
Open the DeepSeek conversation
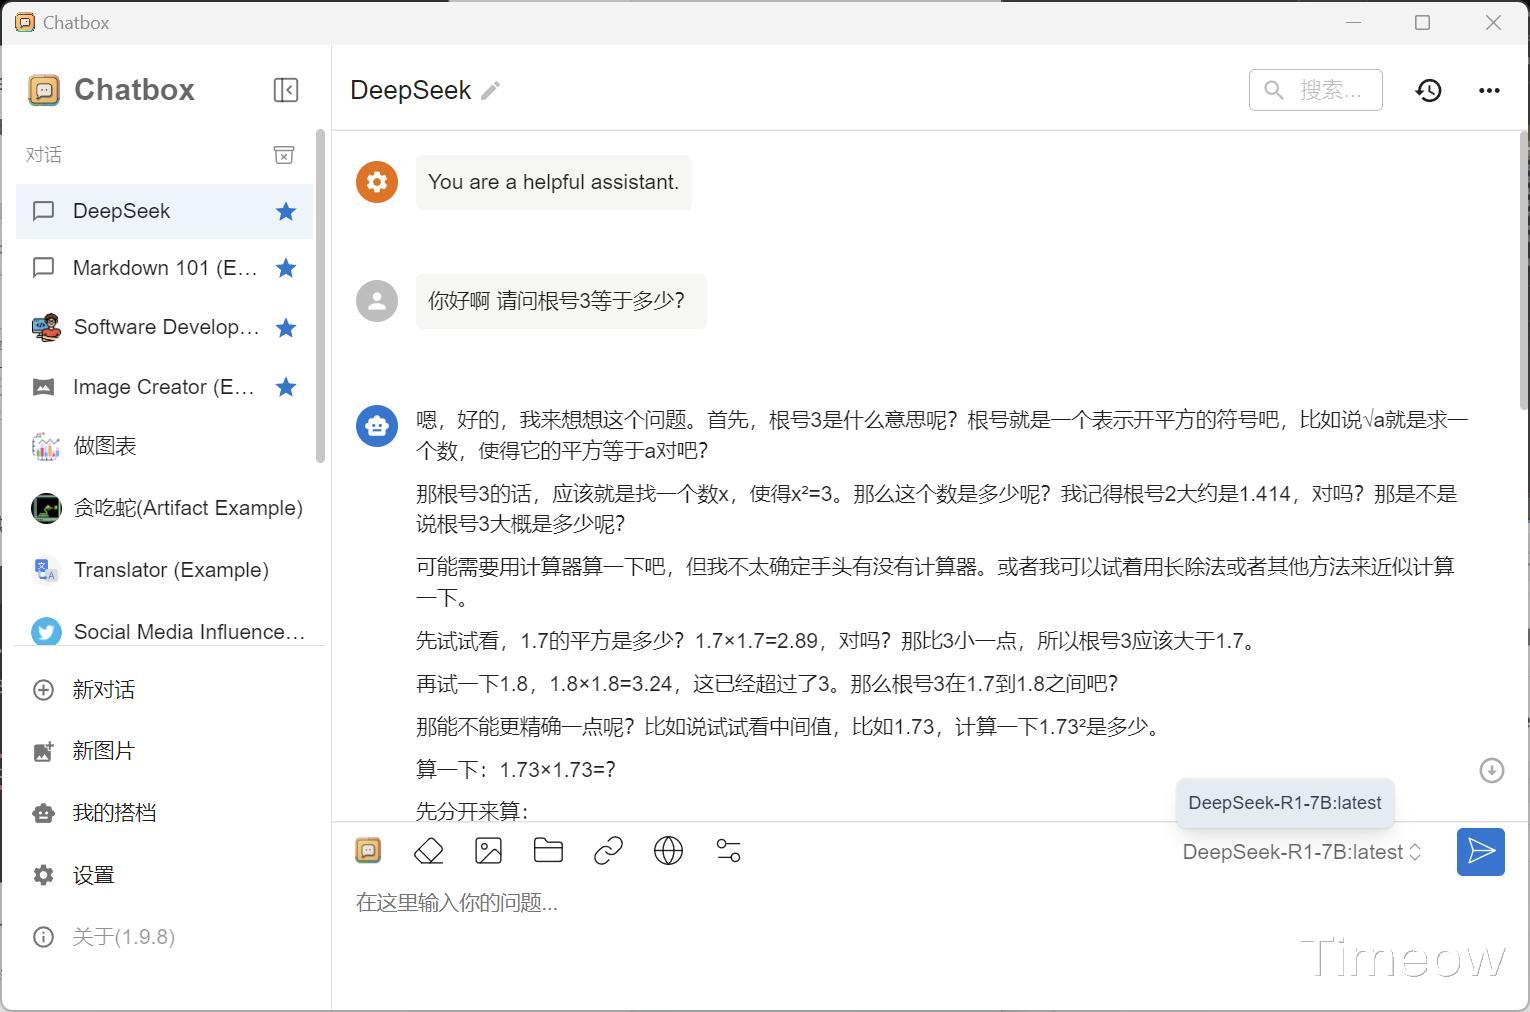point(165,211)
